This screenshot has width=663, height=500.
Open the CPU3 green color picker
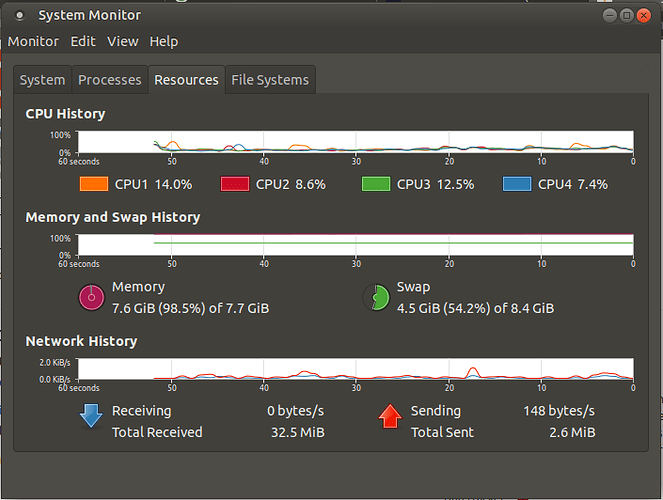pyautogui.click(x=376, y=184)
